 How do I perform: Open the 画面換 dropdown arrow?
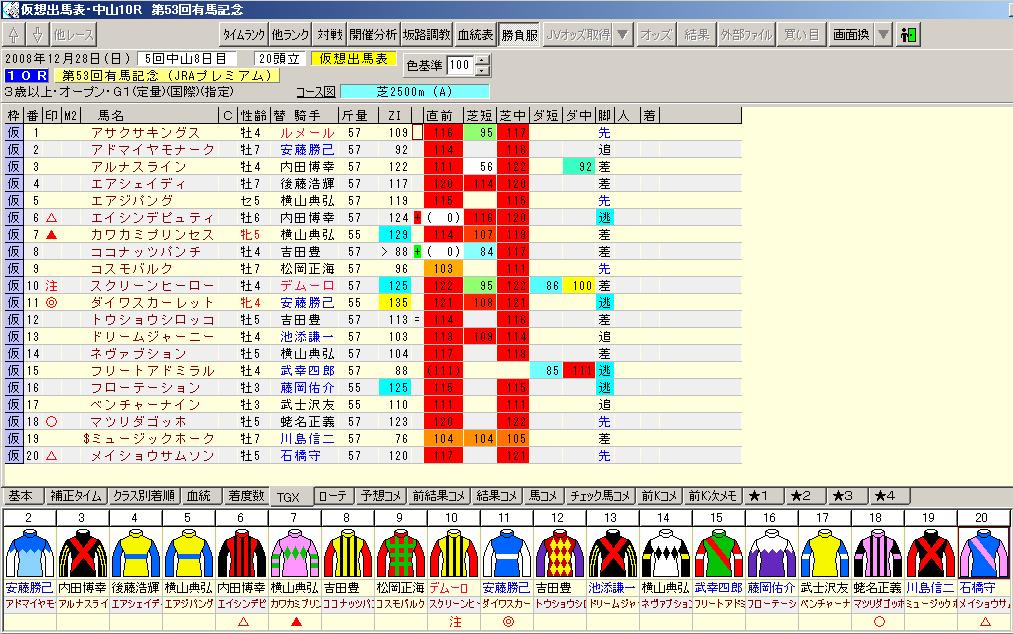[x=883, y=34]
